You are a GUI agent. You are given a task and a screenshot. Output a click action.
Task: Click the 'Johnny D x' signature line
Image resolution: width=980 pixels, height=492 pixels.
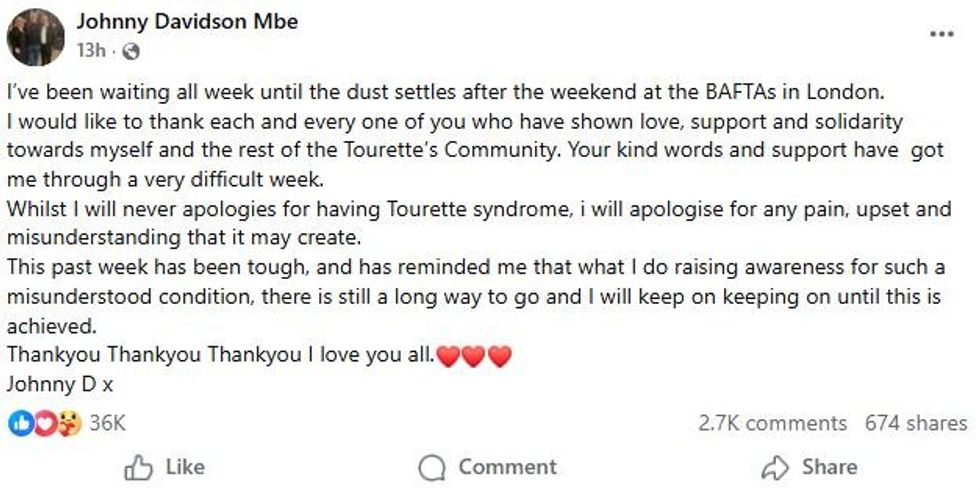pos(60,383)
